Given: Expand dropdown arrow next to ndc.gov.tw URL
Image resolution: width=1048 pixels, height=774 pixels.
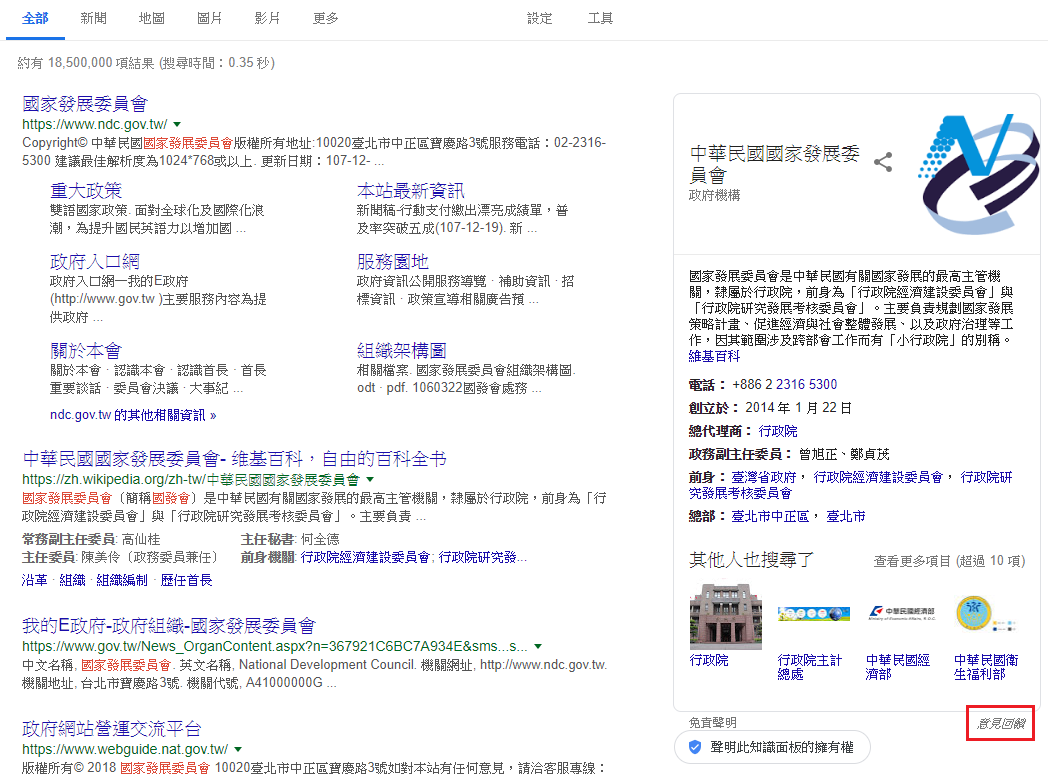Looking at the screenshot, I should 177,124.
